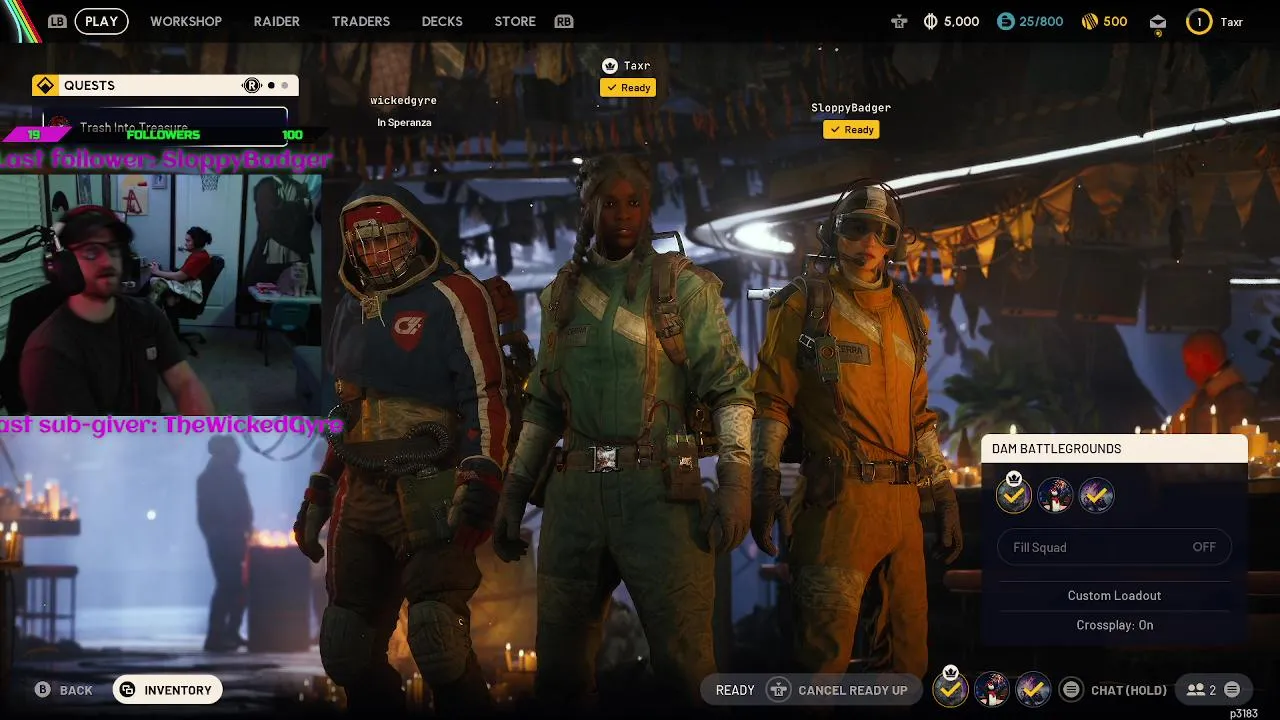Open the mail inbox envelope icon
The image size is (1280, 720).
coord(1158,22)
